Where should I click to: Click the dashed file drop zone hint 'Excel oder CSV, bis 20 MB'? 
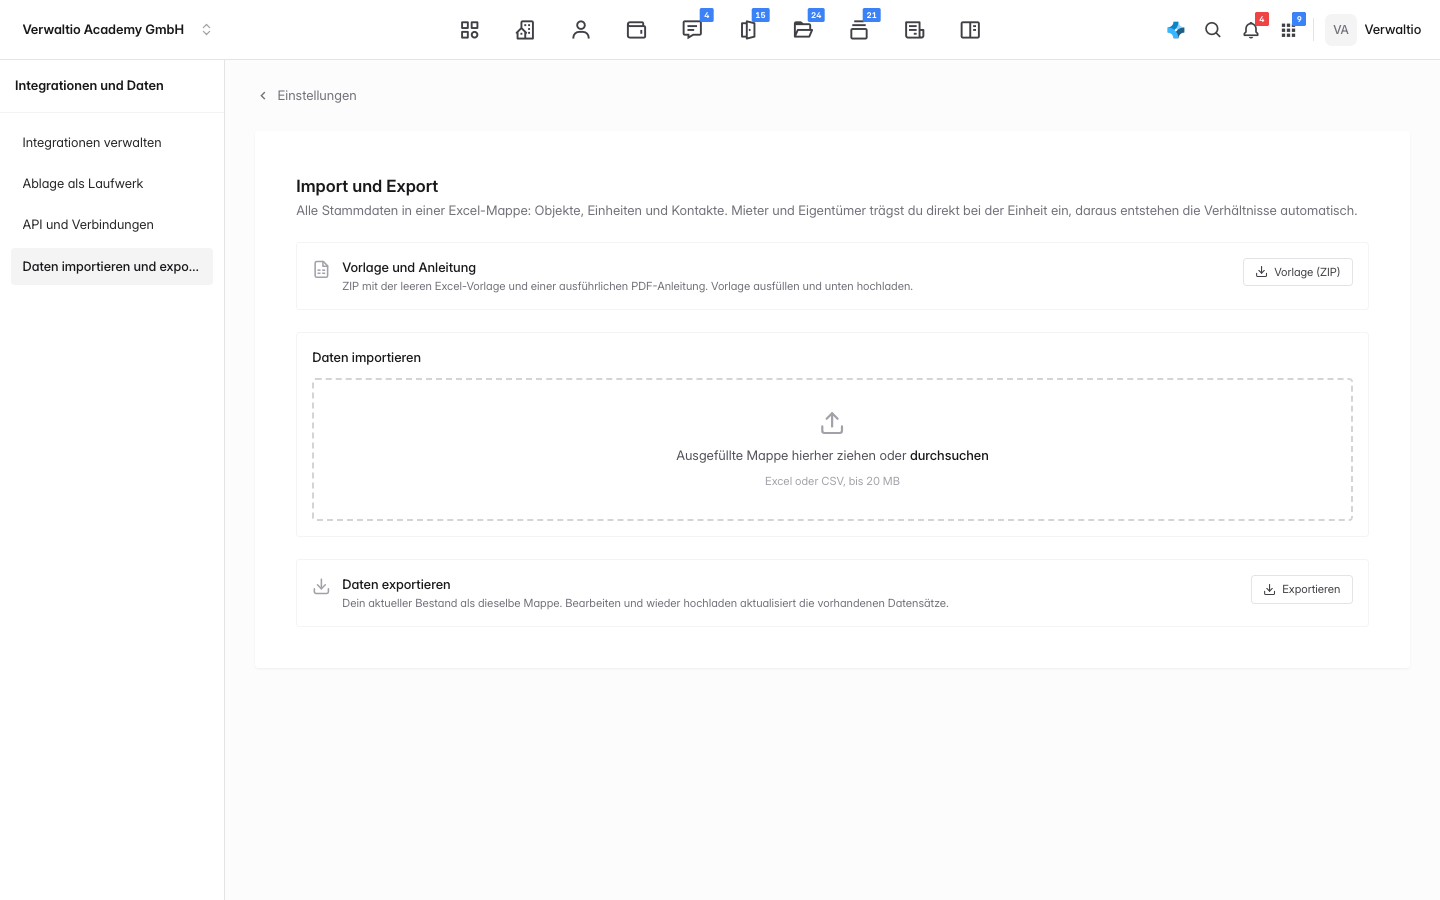[832, 481]
